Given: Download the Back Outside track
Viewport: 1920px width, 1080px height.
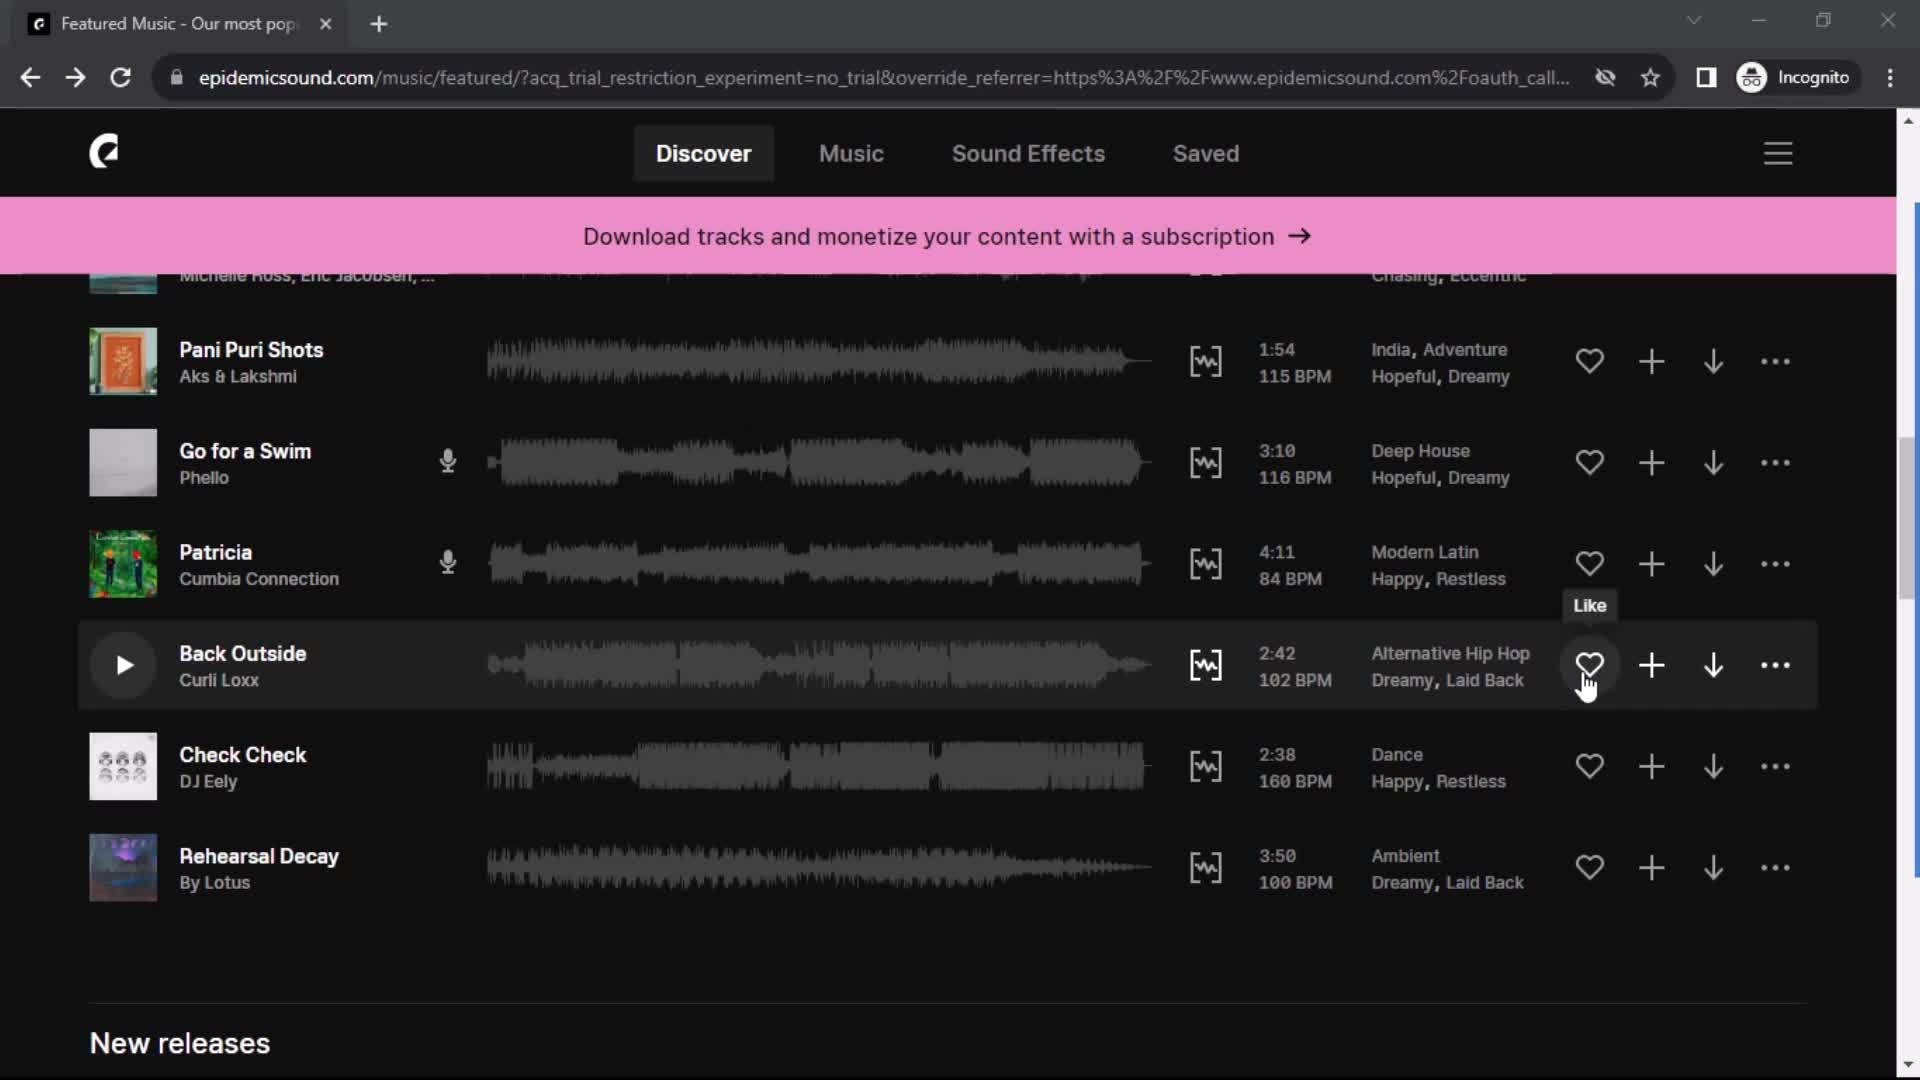Looking at the screenshot, I should click(x=1713, y=665).
